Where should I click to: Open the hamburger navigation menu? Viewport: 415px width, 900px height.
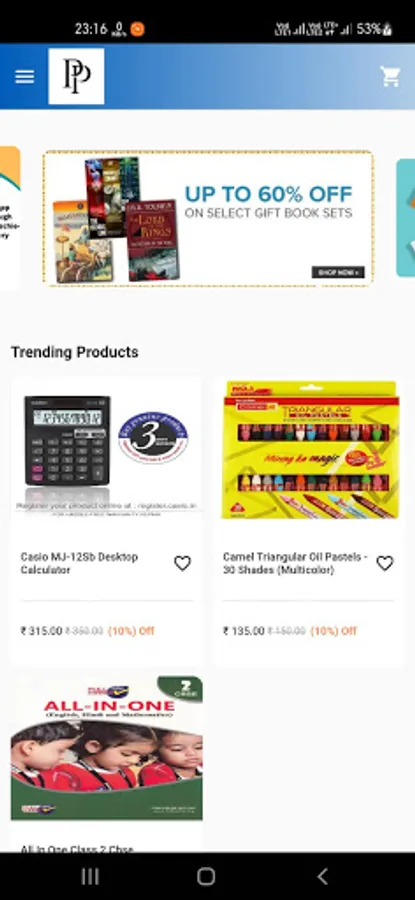(x=24, y=76)
